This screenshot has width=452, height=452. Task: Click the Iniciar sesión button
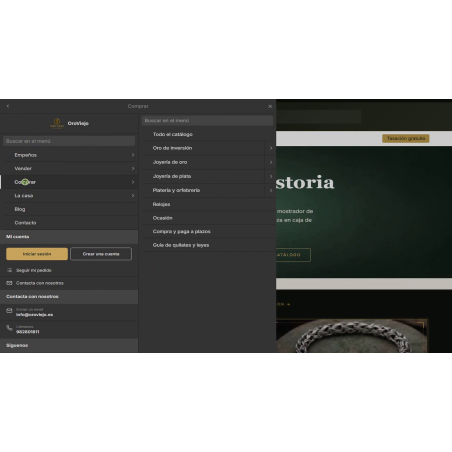37,254
